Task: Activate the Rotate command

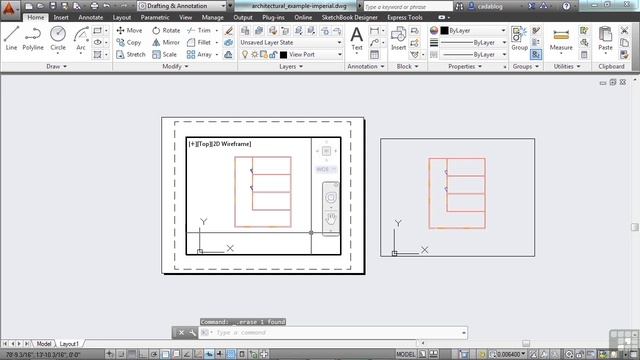Action: pyautogui.click(x=166, y=30)
